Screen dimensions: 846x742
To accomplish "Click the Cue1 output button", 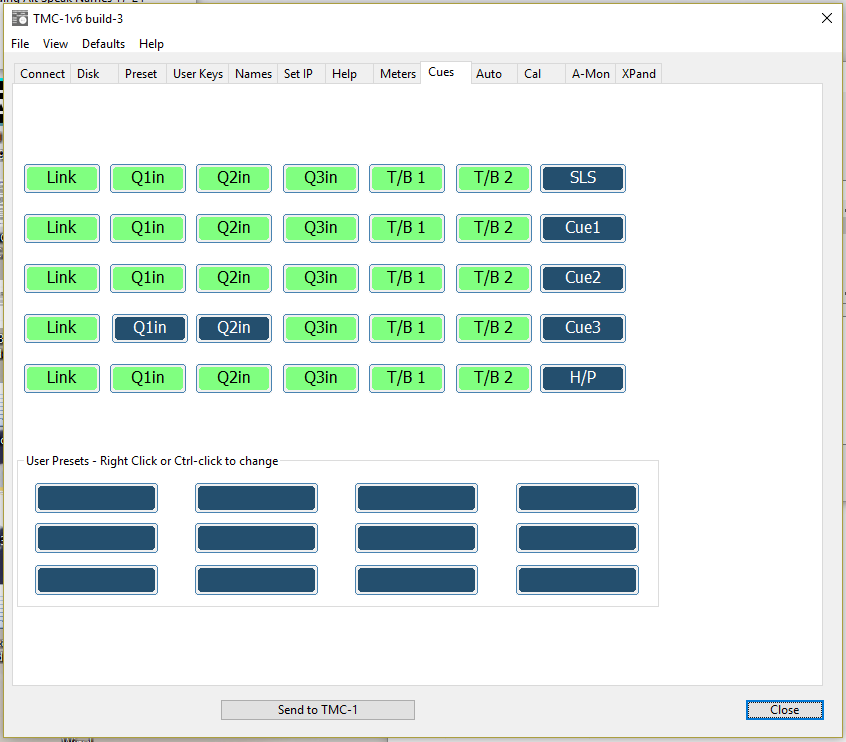I will 583,228.
